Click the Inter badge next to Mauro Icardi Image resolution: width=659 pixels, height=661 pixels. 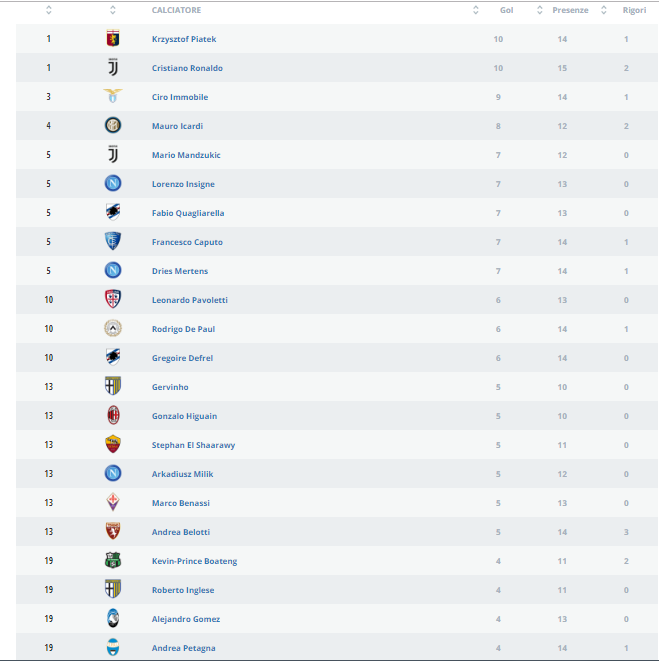coord(113,125)
